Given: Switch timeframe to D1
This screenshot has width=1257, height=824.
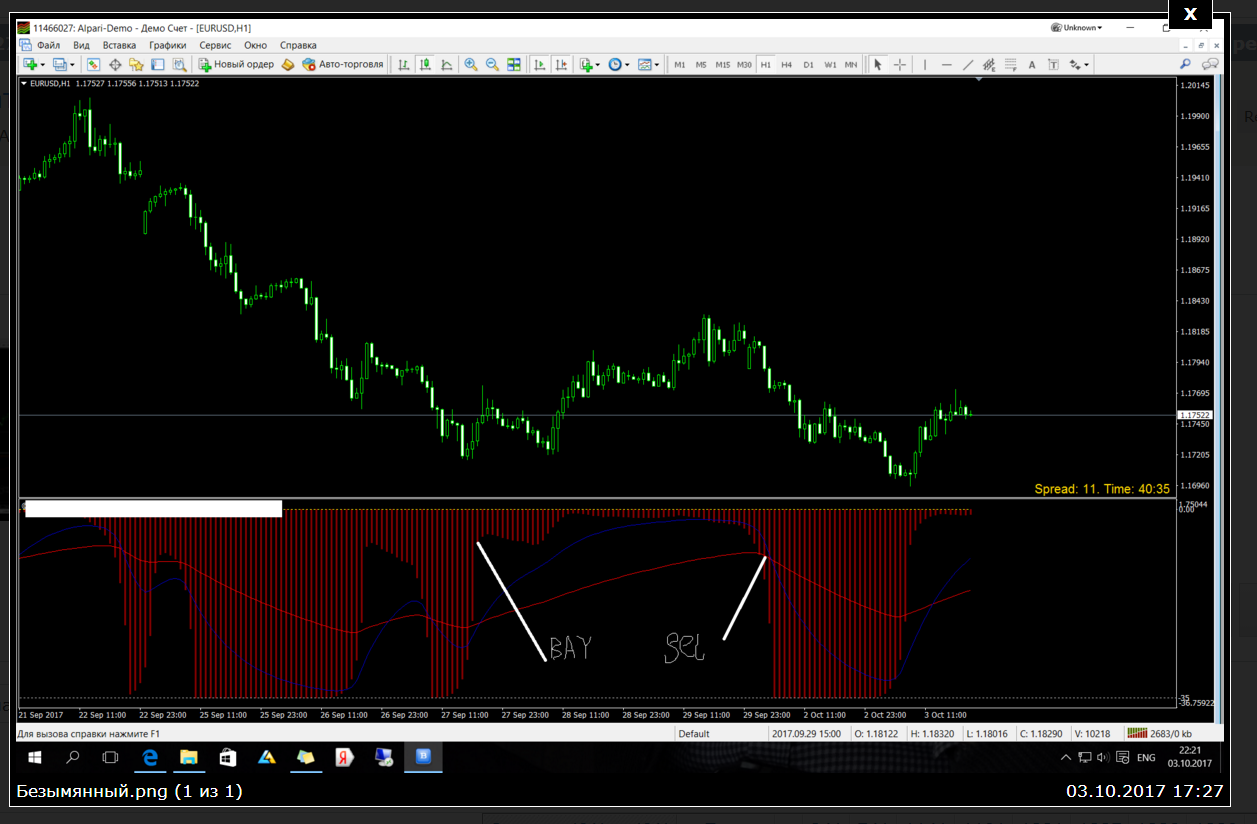Looking at the screenshot, I should 808,64.
